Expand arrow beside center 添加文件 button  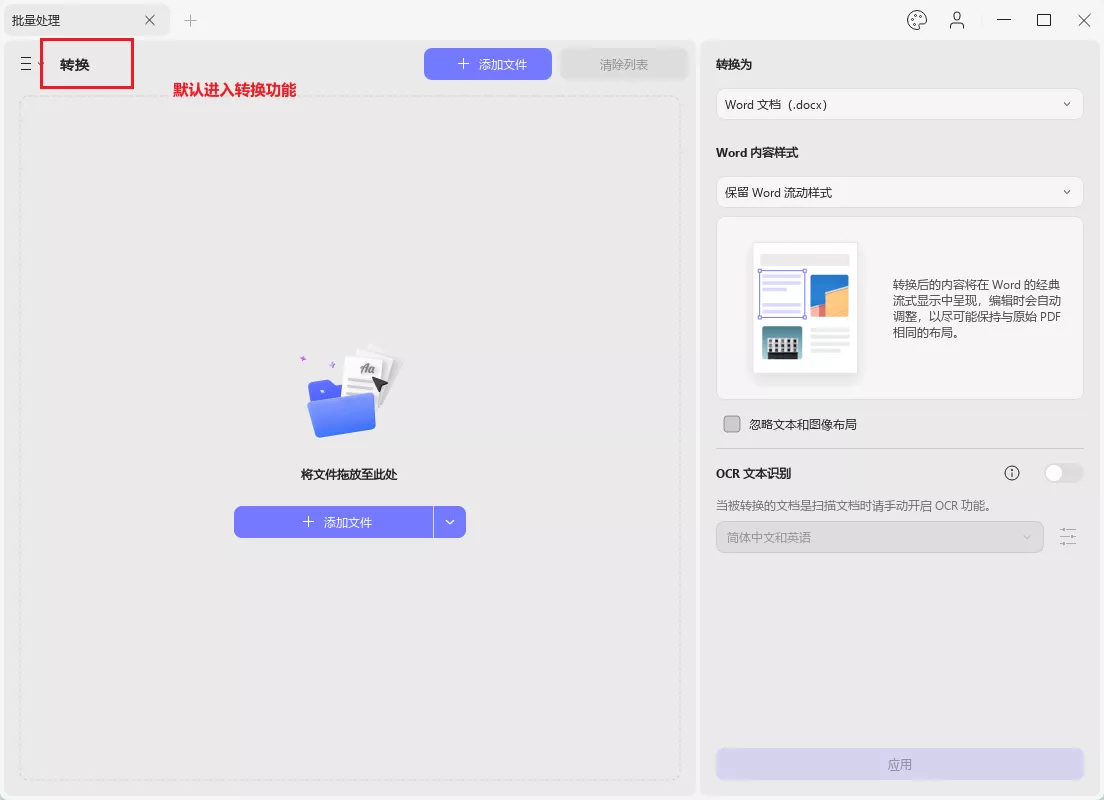pyautogui.click(x=450, y=522)
